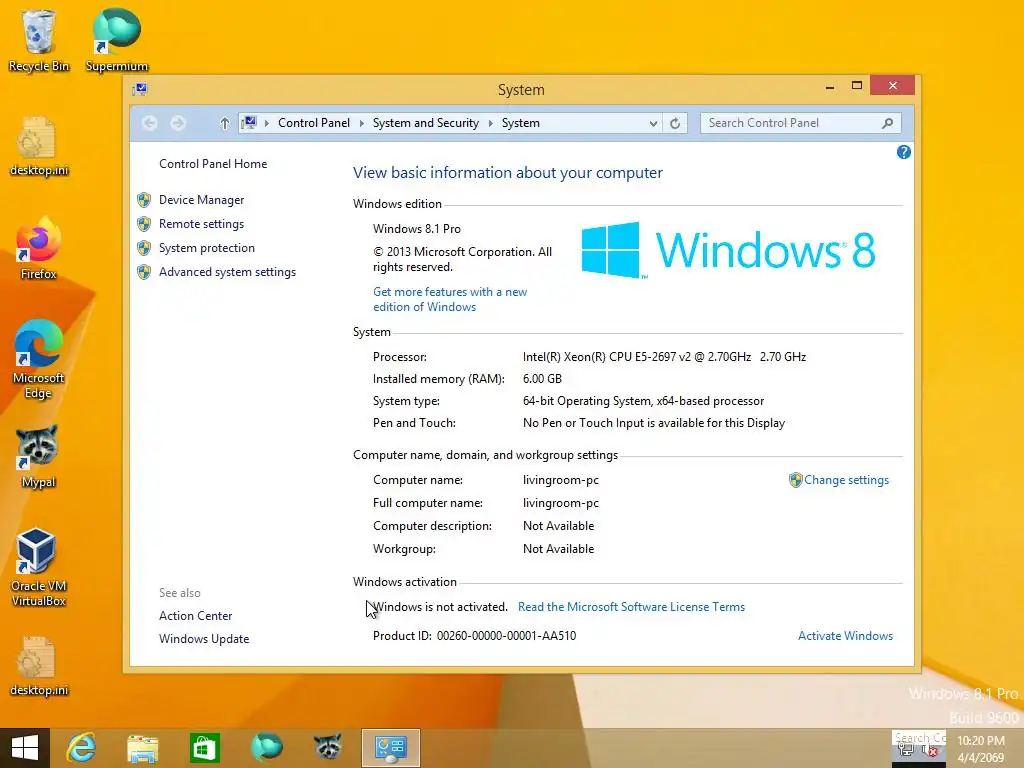Select the desktop.ini file below VirtualBox

coord(39,666)
